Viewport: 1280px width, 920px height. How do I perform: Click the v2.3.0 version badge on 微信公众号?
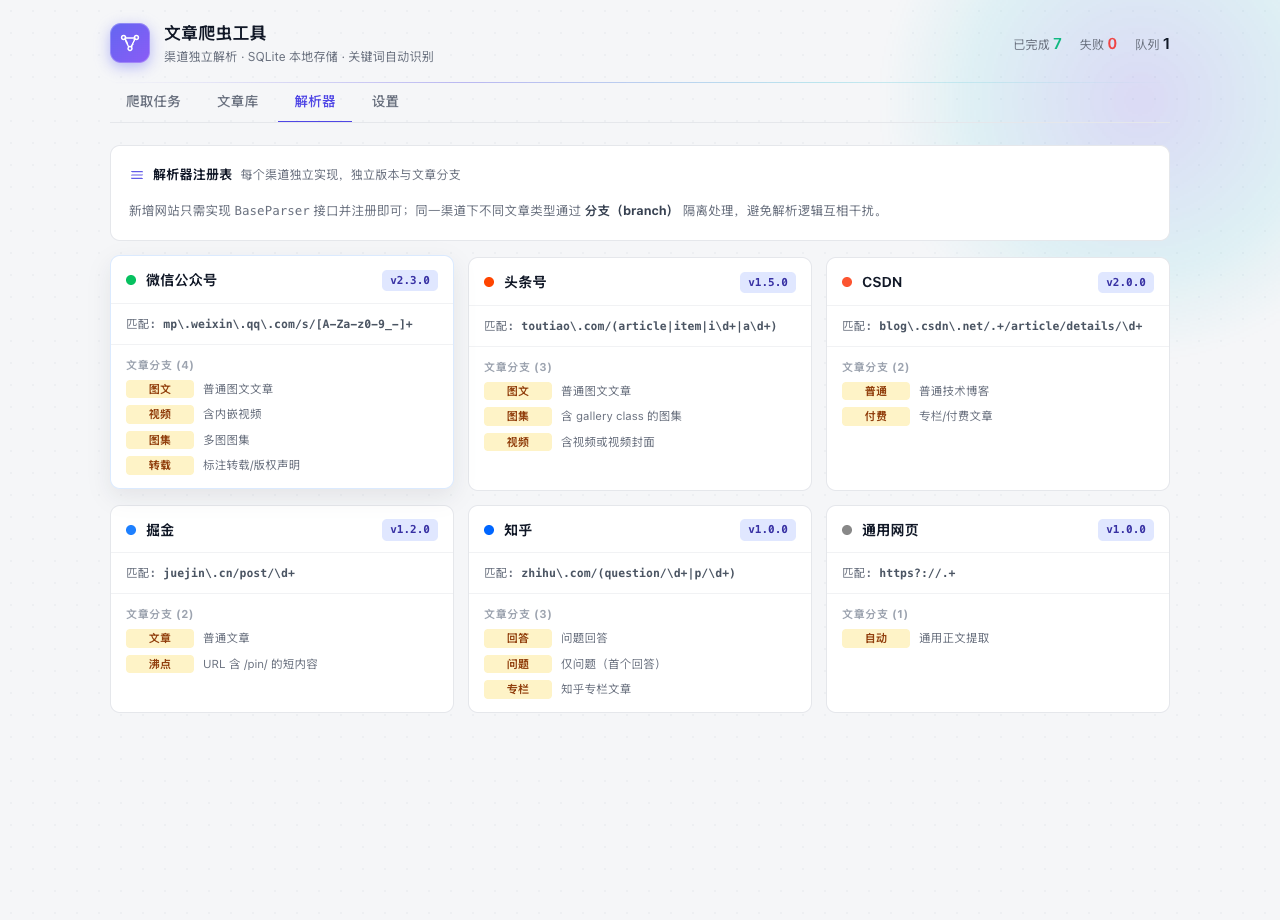[410, 280]
